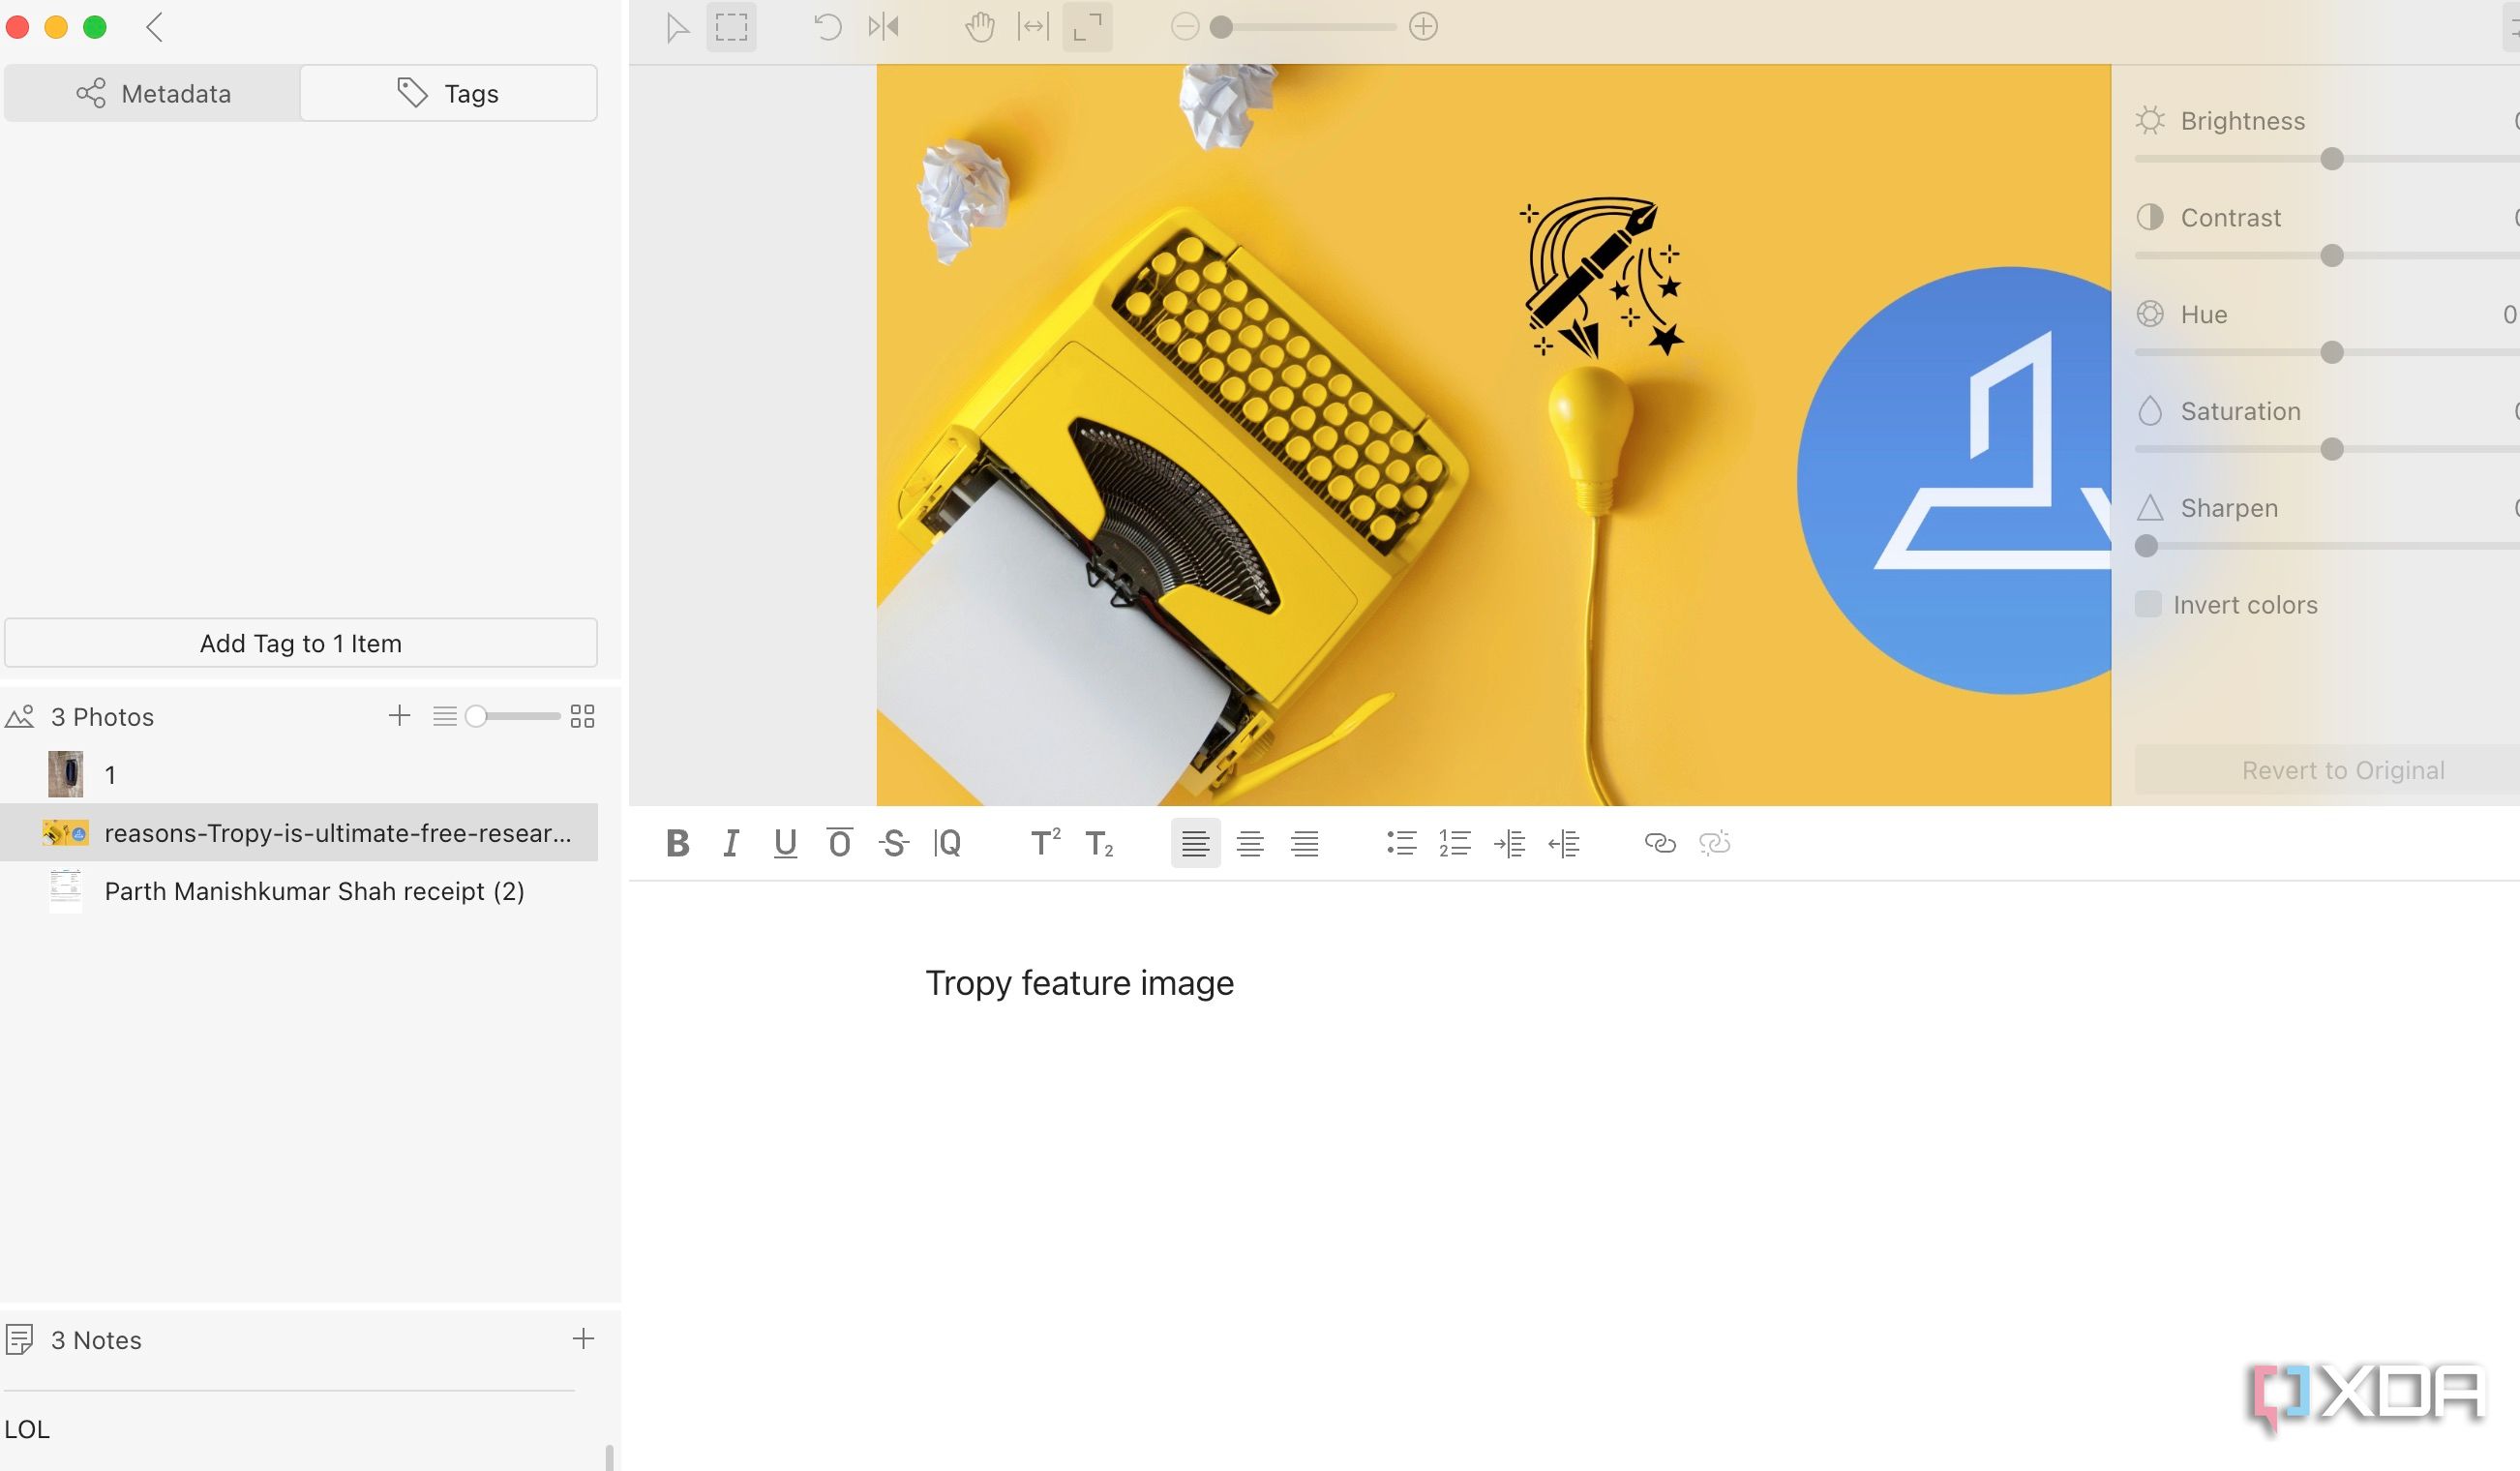The width and height of the screenshot is (2520, 1471).
Task: Insert a hyperlink in the note
Action: 1660,843
